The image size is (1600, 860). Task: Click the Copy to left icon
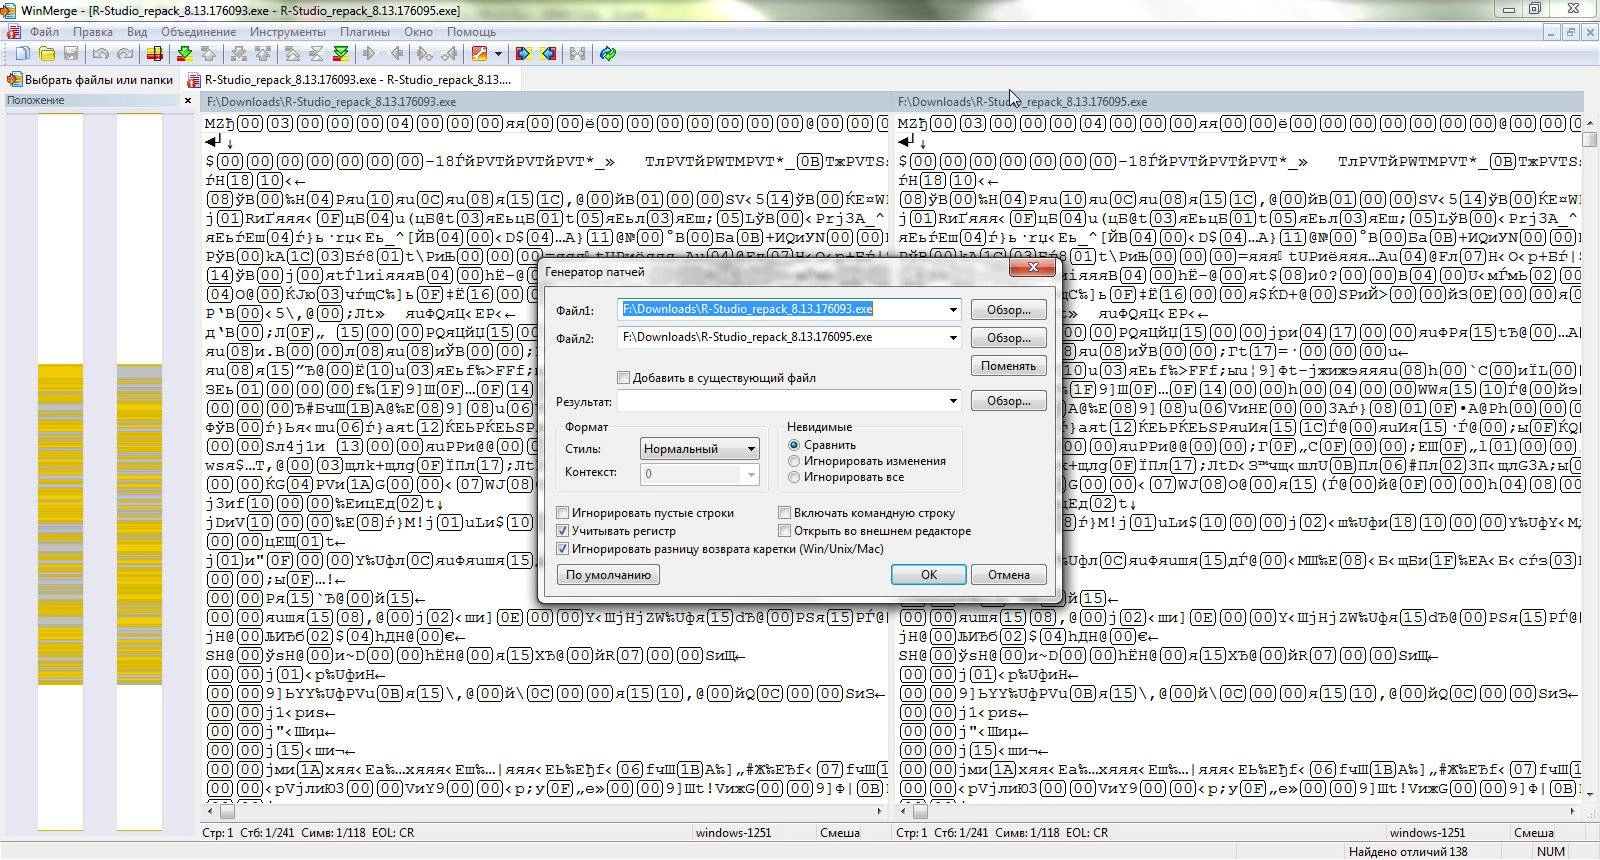397,54
